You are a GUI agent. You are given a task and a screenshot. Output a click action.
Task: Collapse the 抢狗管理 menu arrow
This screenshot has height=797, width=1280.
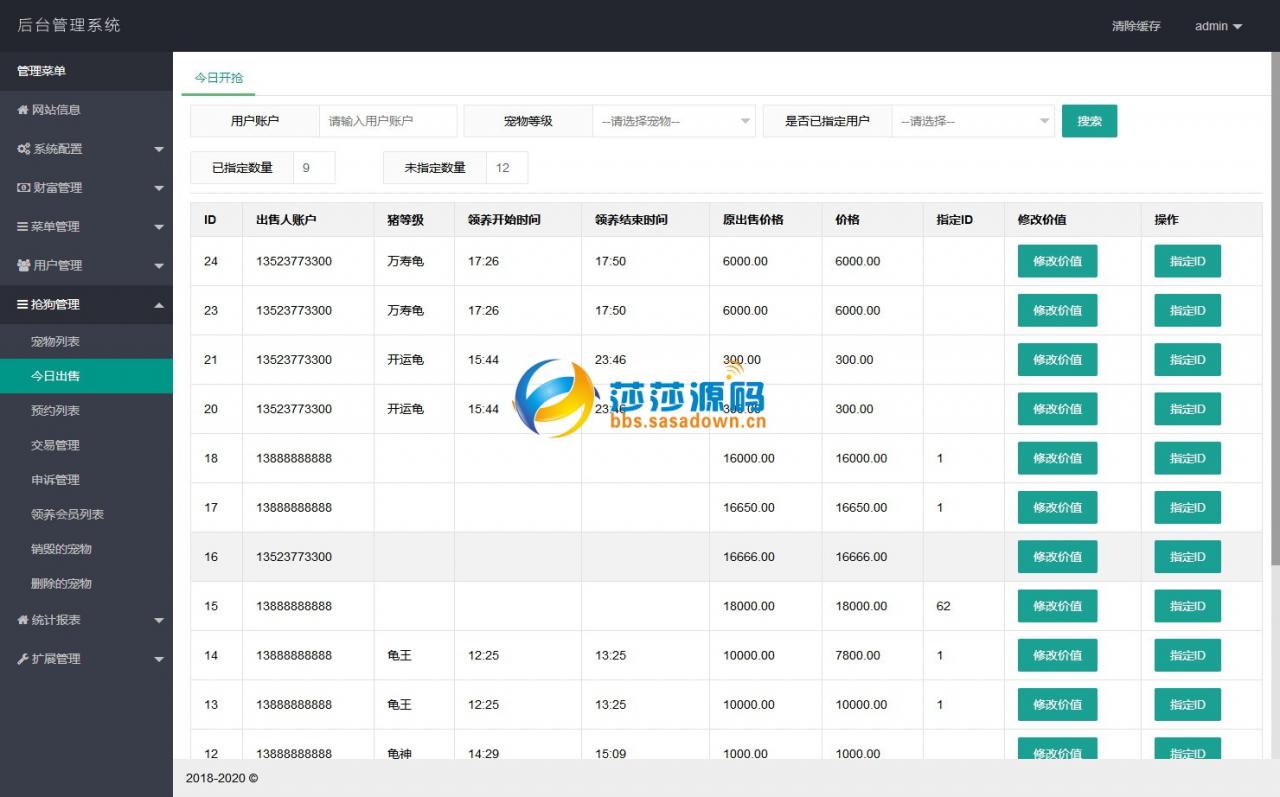pyautogui.click(x=159, y=304)
